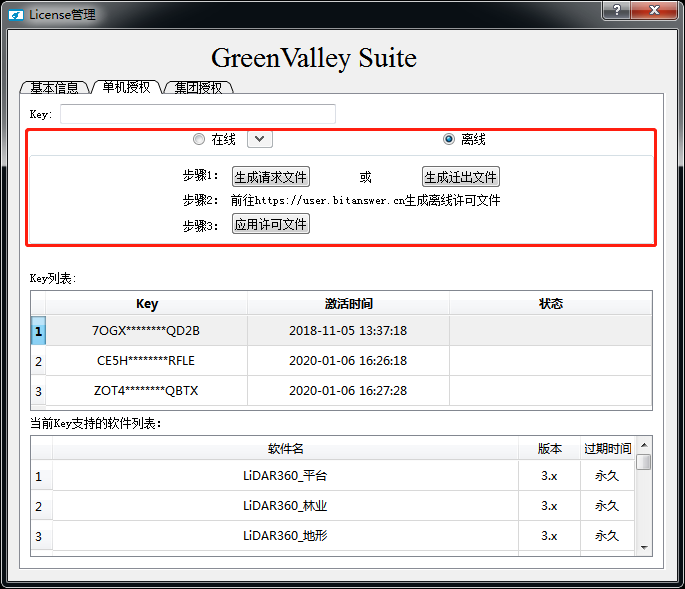Click 永久 expiry for LiDAR360_地形

[607, 536]
